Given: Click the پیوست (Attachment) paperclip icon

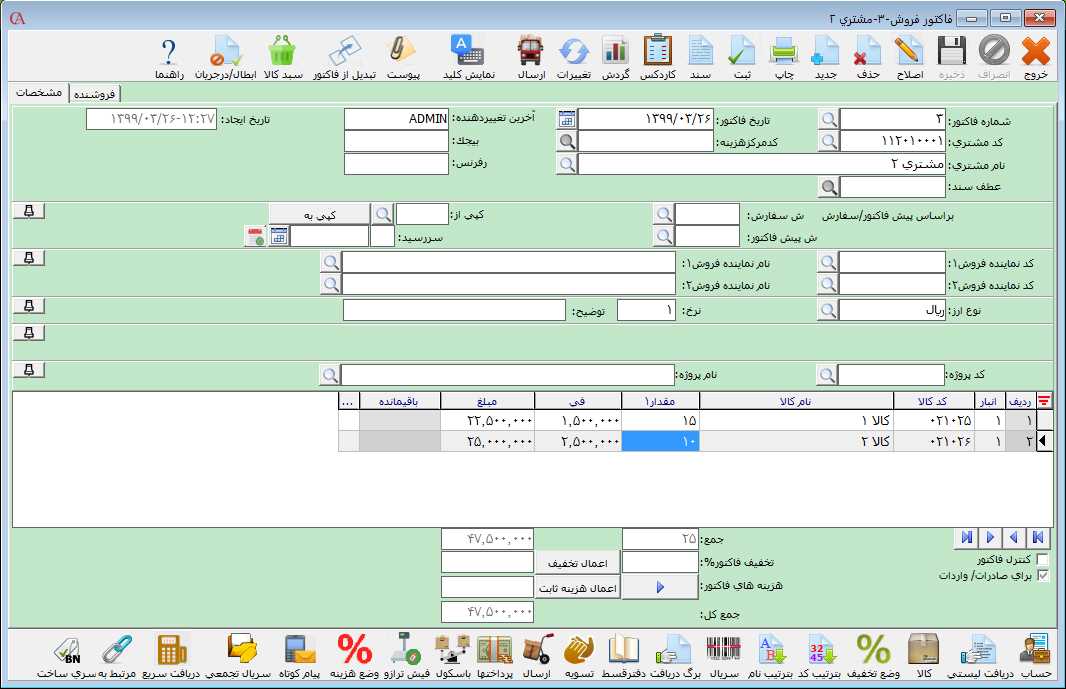Looking at the screenshot, I should click(x=402, y=56).
